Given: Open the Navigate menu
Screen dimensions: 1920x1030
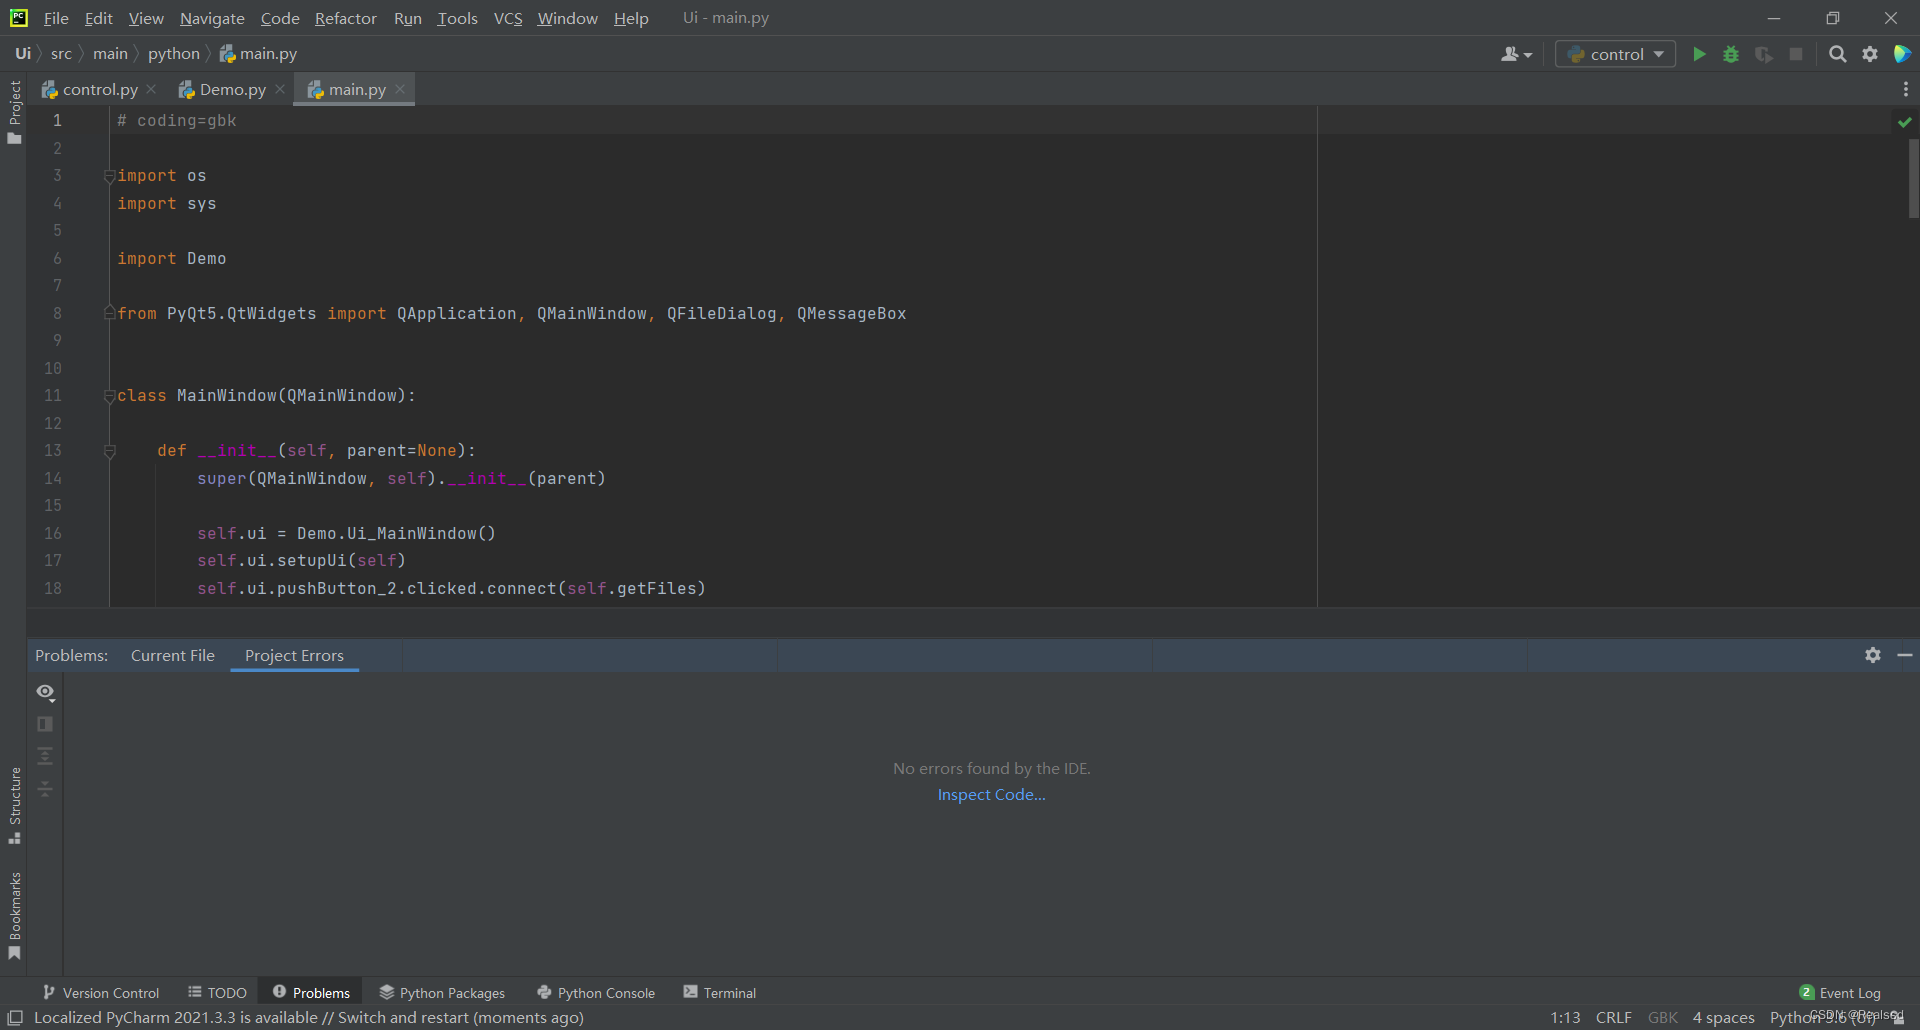Looking at the screenshot, I should tap(212, 18).
